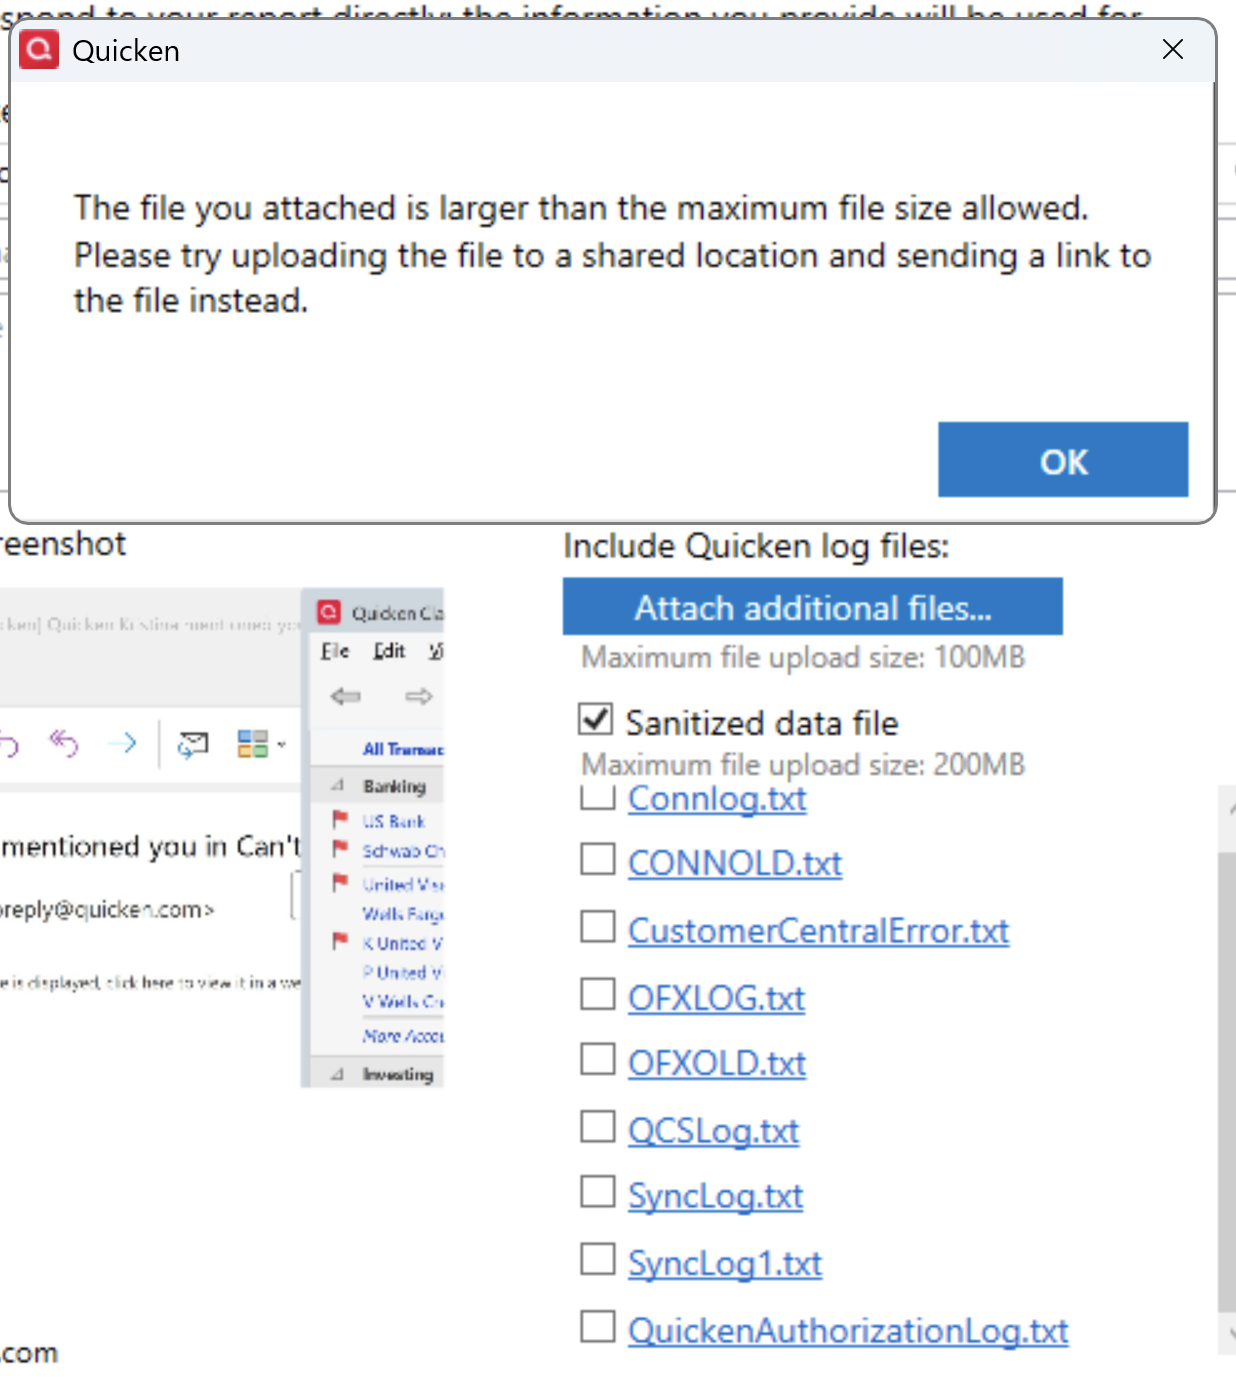Click forward arrow icon in screenshot preview
Image resolution: width=1236 pixels, height=1389 pixels.
coord(122,743)
